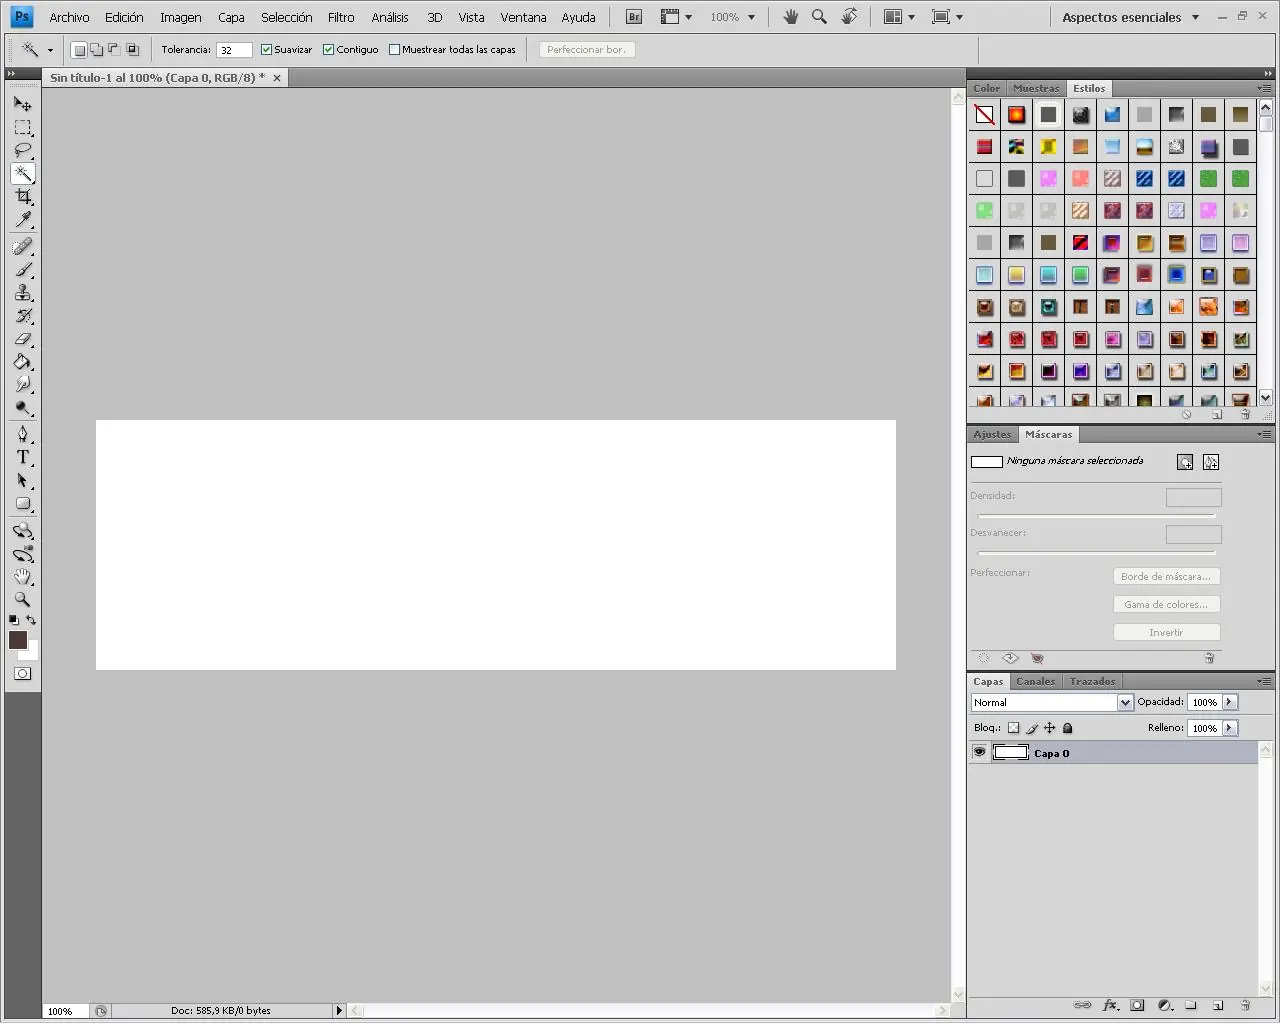
Task: Select the Capa 0 layer thumbnail
Action: 1011,753
